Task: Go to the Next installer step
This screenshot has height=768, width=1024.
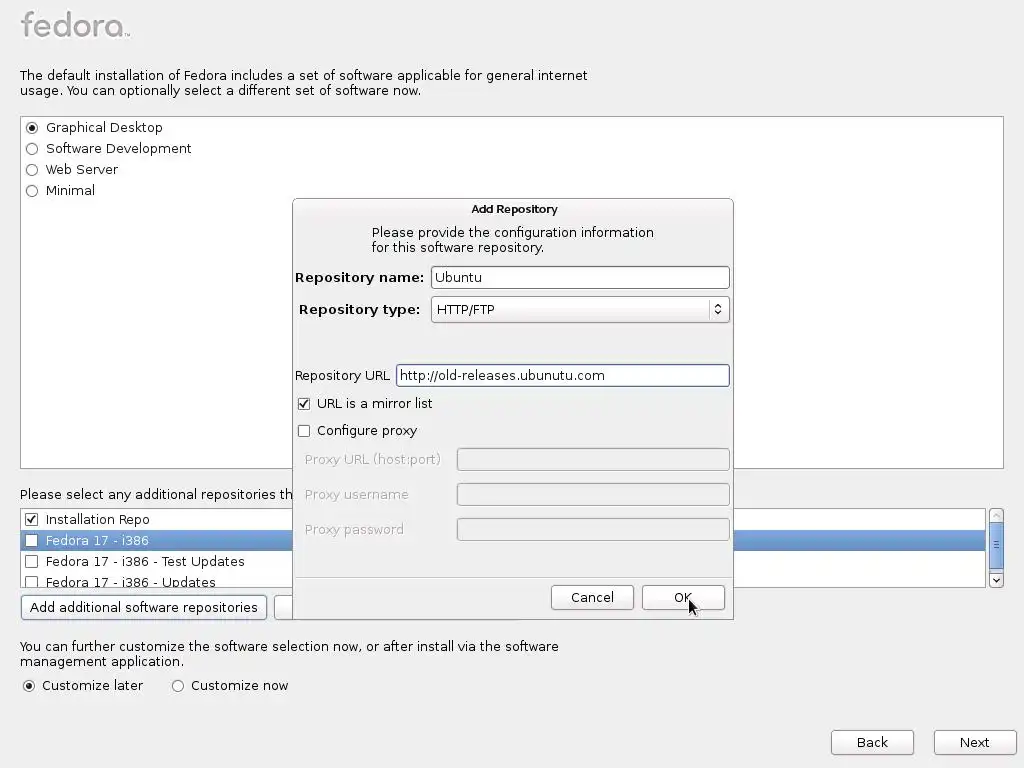Action: coord(975,743)
